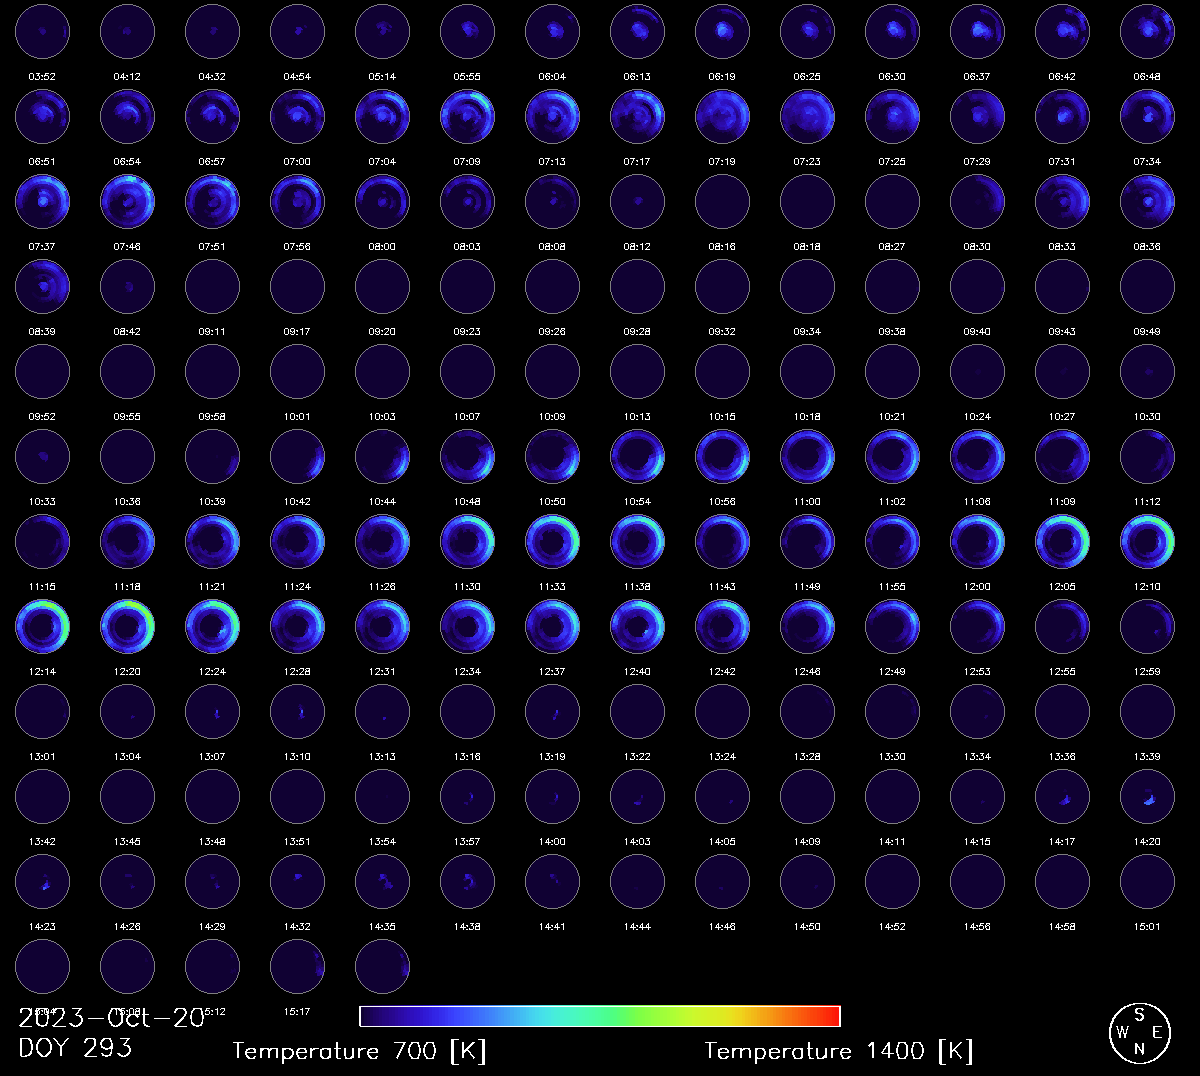
Task: Choose the dark 08:16 disk image
Action: point(722,201)
